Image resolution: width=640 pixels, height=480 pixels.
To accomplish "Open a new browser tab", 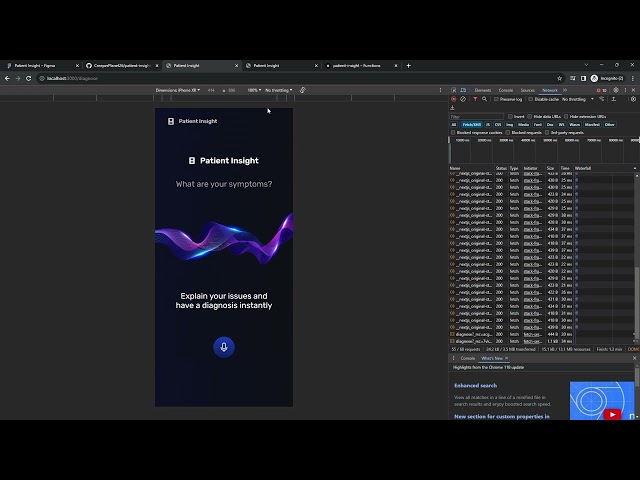I will pyautogui.click(x=409, y=66).
